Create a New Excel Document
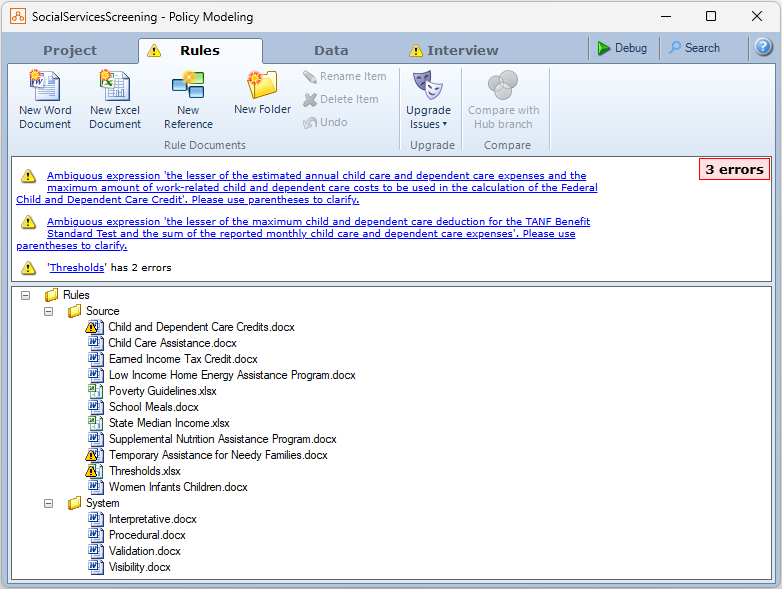This screenshot has height=589, width=782. [115, 99]
